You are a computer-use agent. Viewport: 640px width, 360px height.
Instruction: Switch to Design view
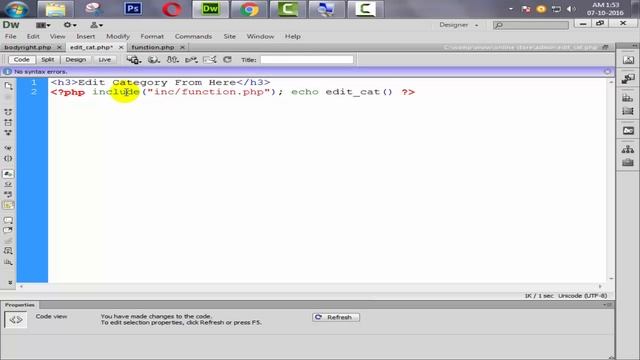tap(76, 60)
